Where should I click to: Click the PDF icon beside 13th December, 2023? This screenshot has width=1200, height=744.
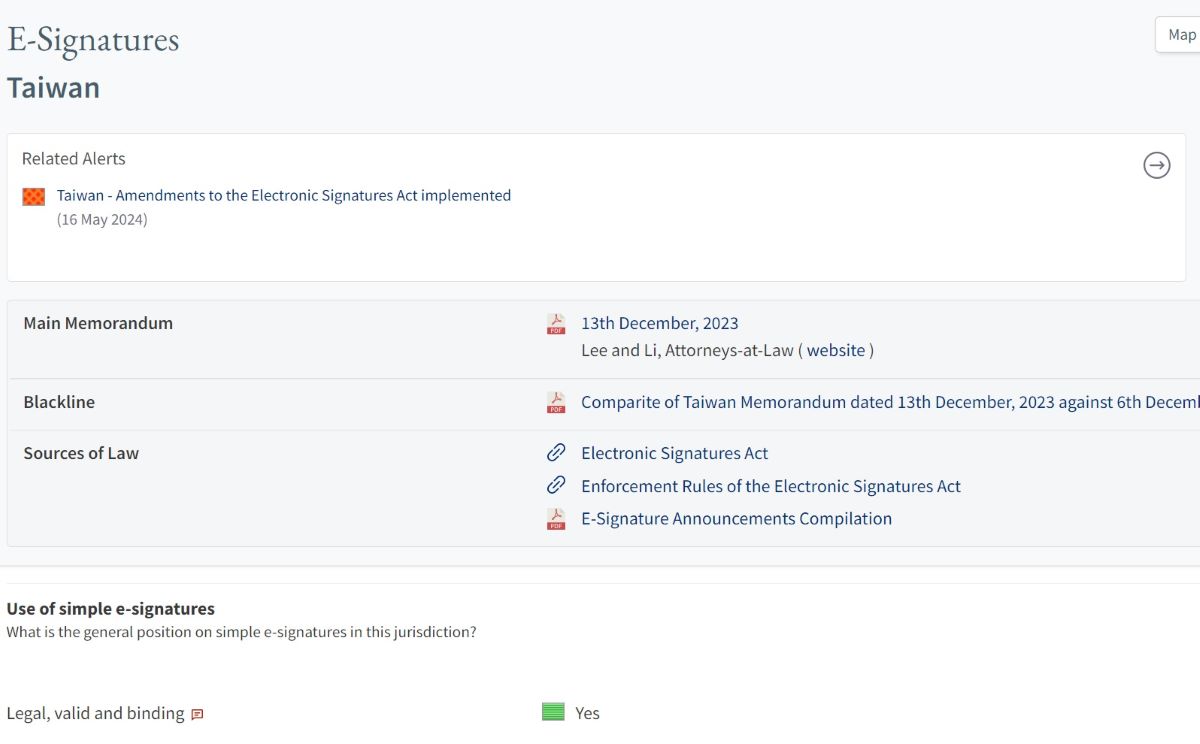point(556,324)
